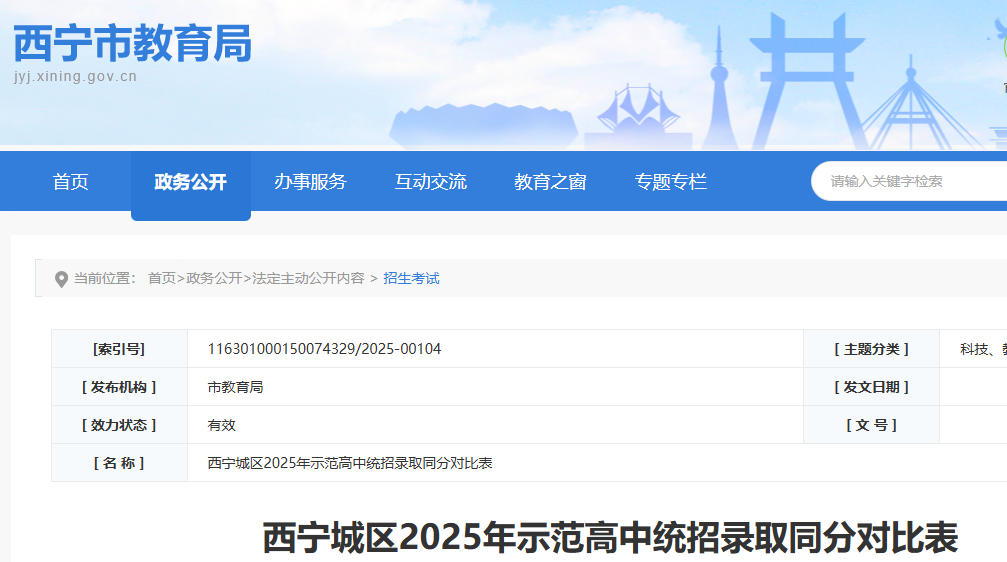Switch to the 教育之窗 section

[x=550, y=182]
